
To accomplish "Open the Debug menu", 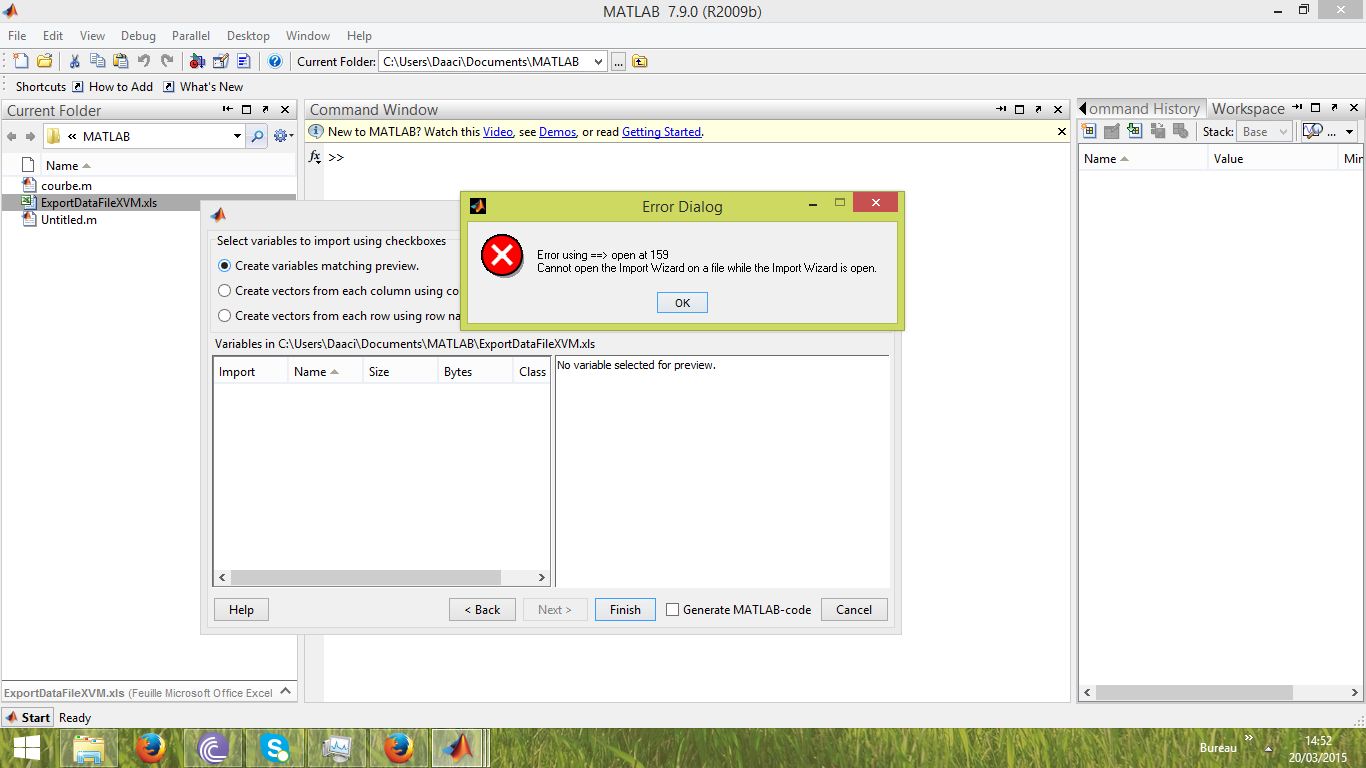I will coord(138,36).
